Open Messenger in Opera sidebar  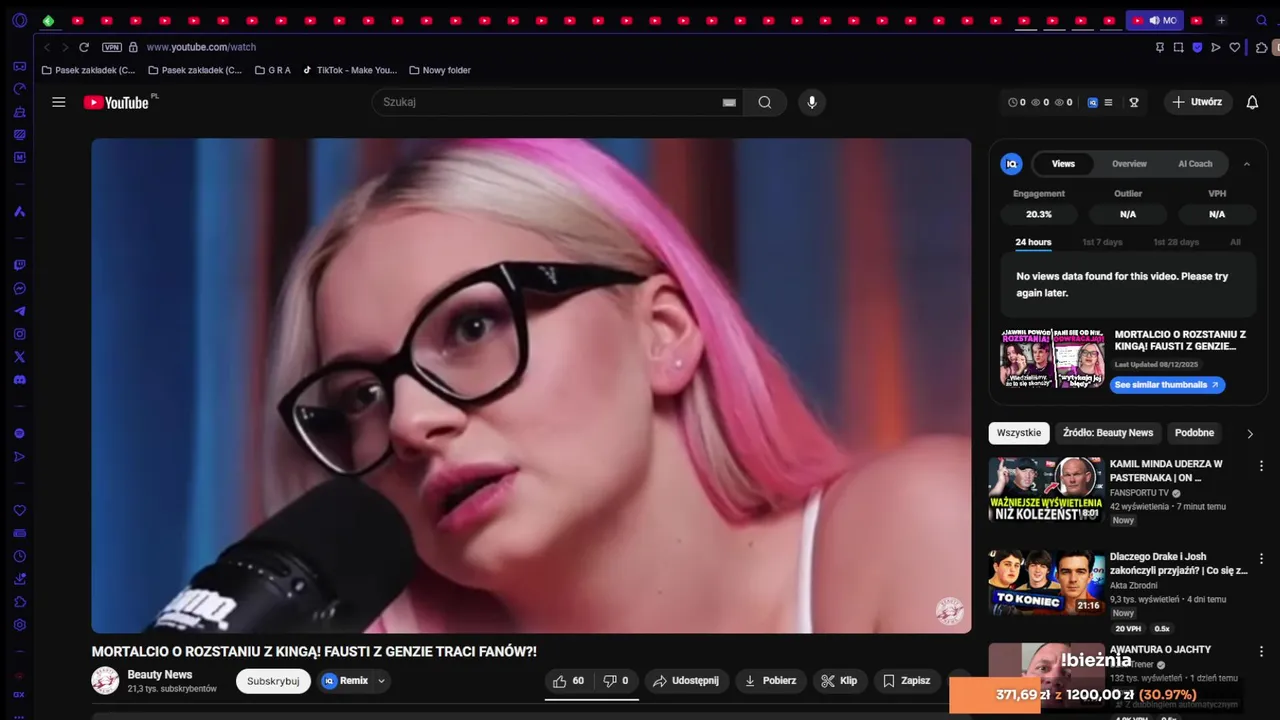(19, 288)
